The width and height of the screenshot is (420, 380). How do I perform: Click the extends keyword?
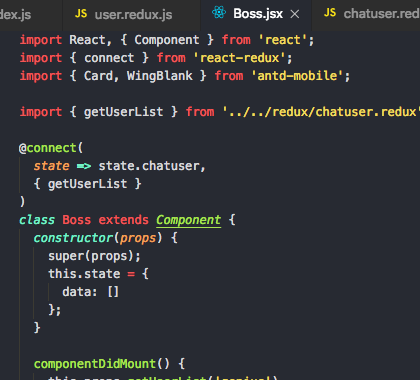coord(123,220)
